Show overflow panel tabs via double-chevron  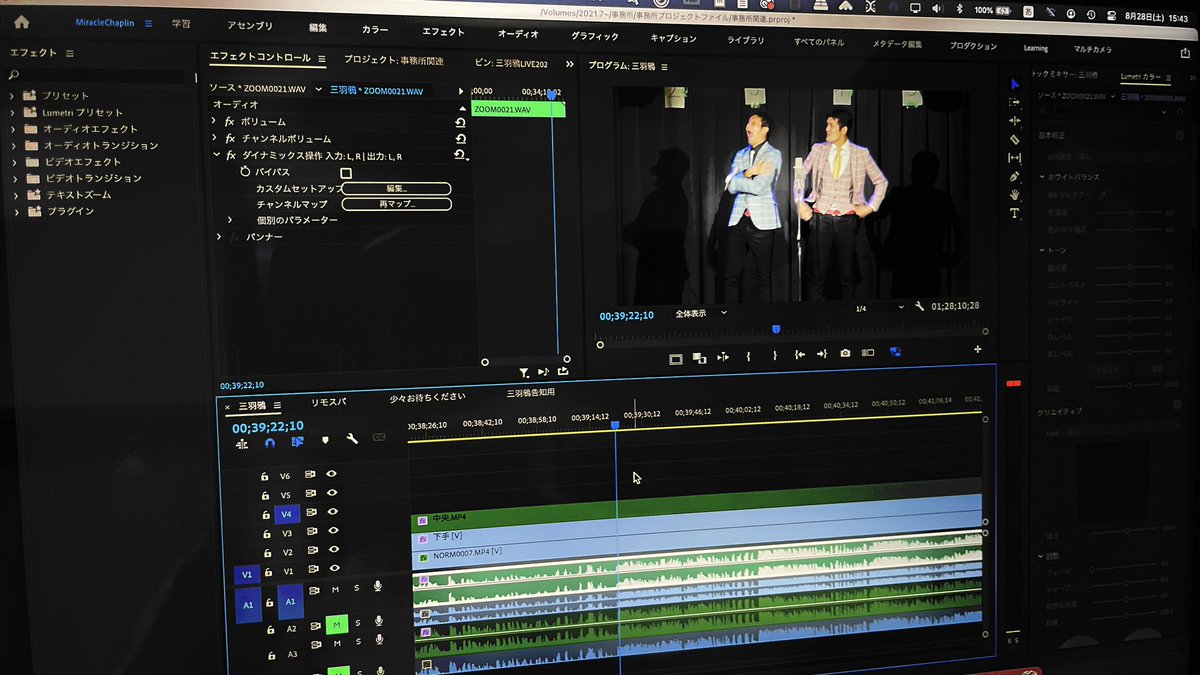click(570, 64)
